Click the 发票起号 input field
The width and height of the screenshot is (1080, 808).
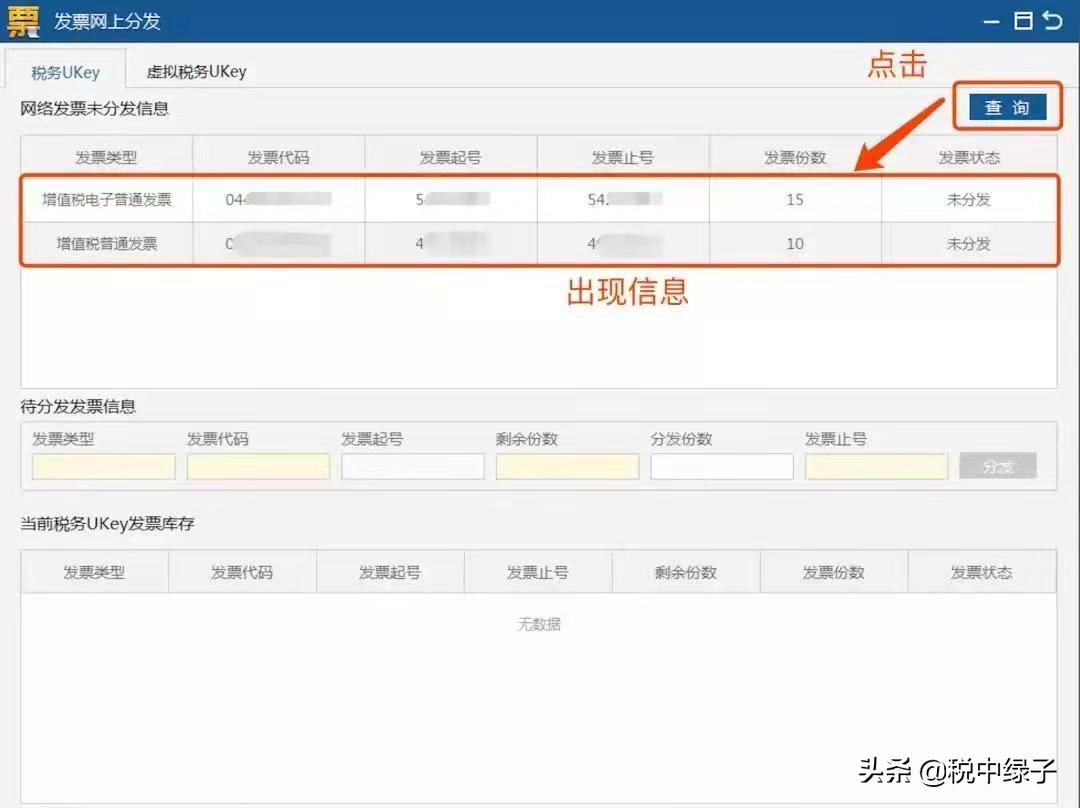412,465
